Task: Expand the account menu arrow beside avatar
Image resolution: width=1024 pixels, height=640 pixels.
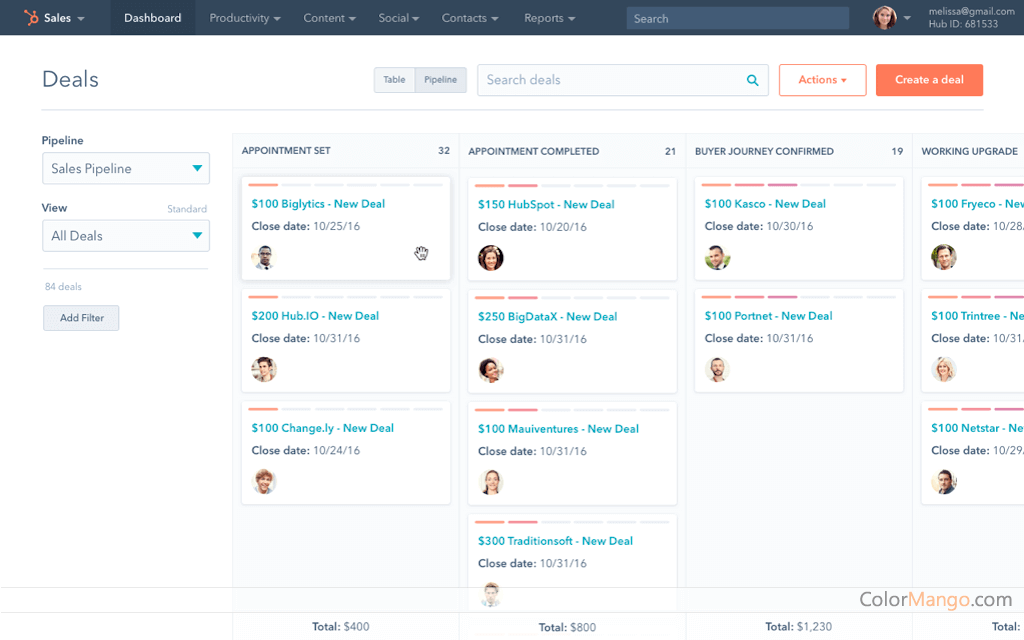Action: tap(907, 18)
